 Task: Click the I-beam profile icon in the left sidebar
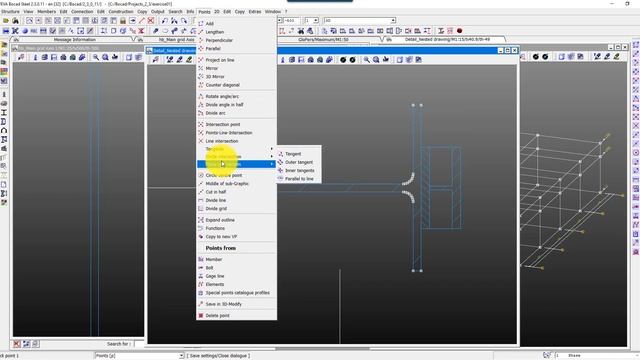point(4,112)
